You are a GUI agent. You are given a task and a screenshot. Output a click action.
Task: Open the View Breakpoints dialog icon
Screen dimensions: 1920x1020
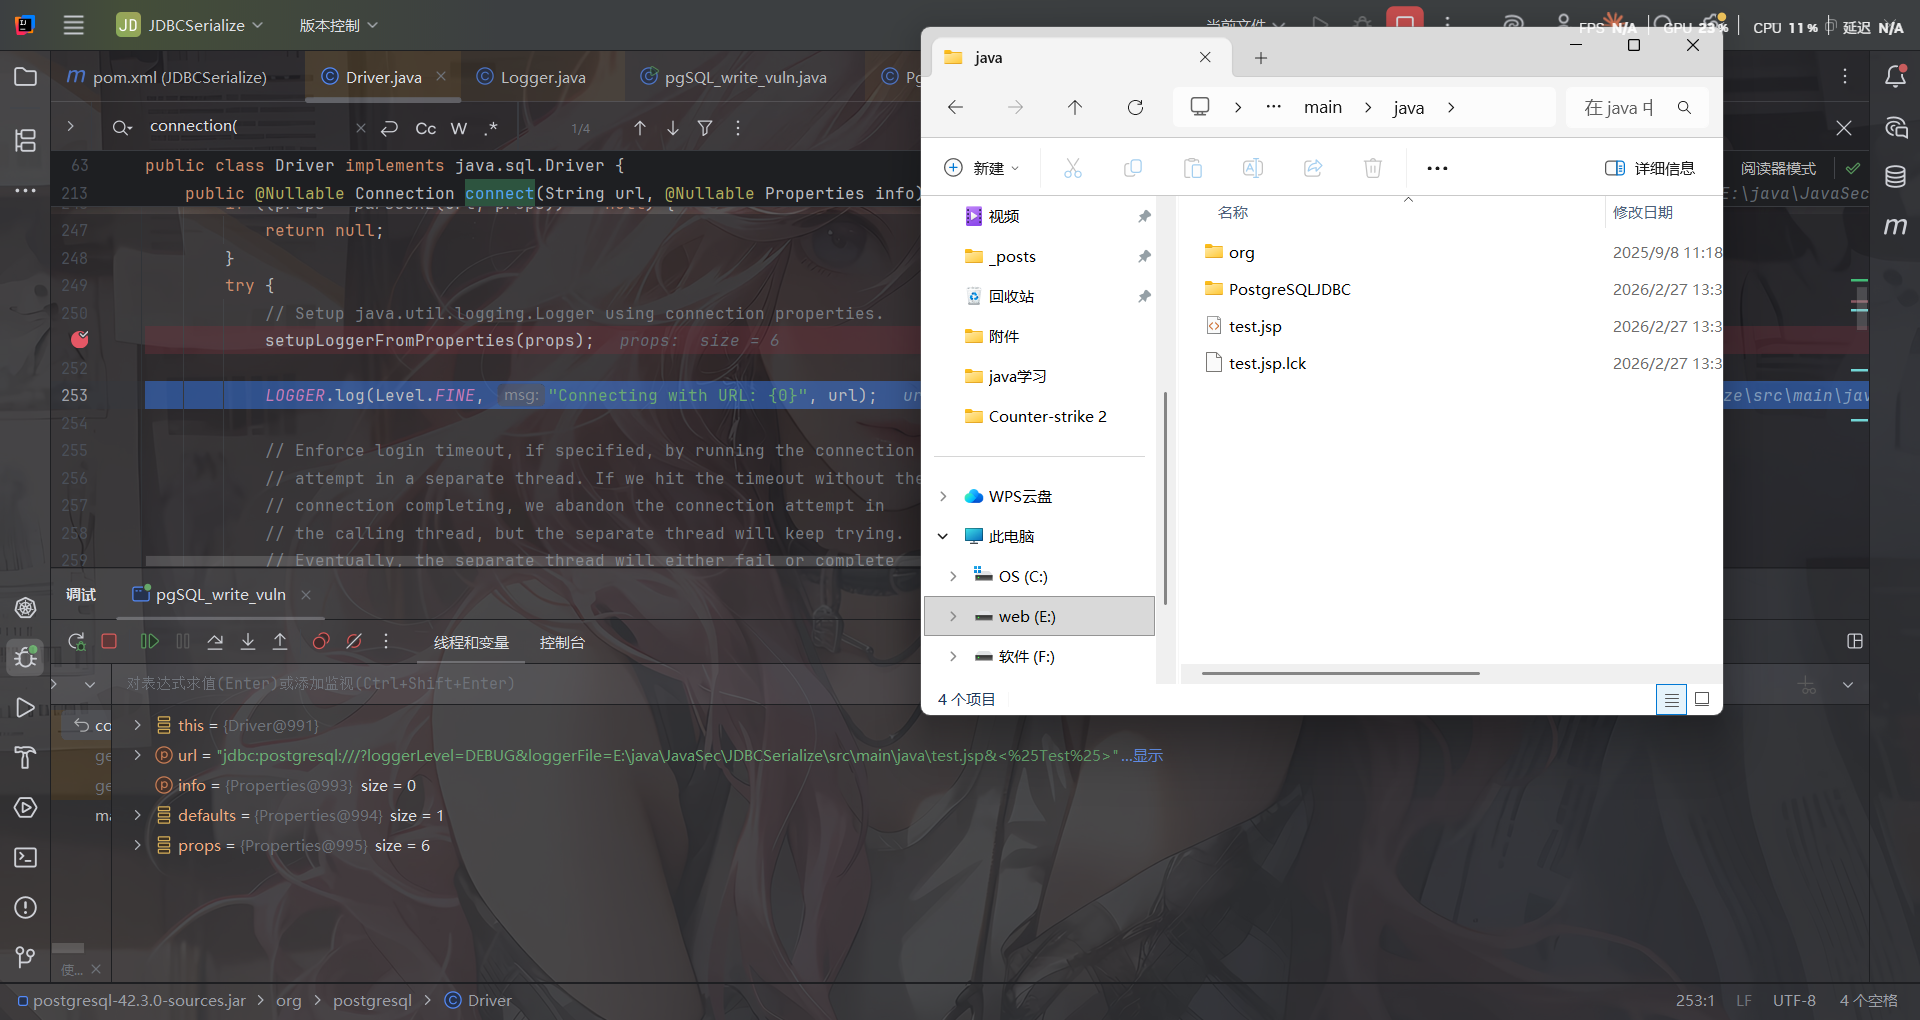(321, 642)
